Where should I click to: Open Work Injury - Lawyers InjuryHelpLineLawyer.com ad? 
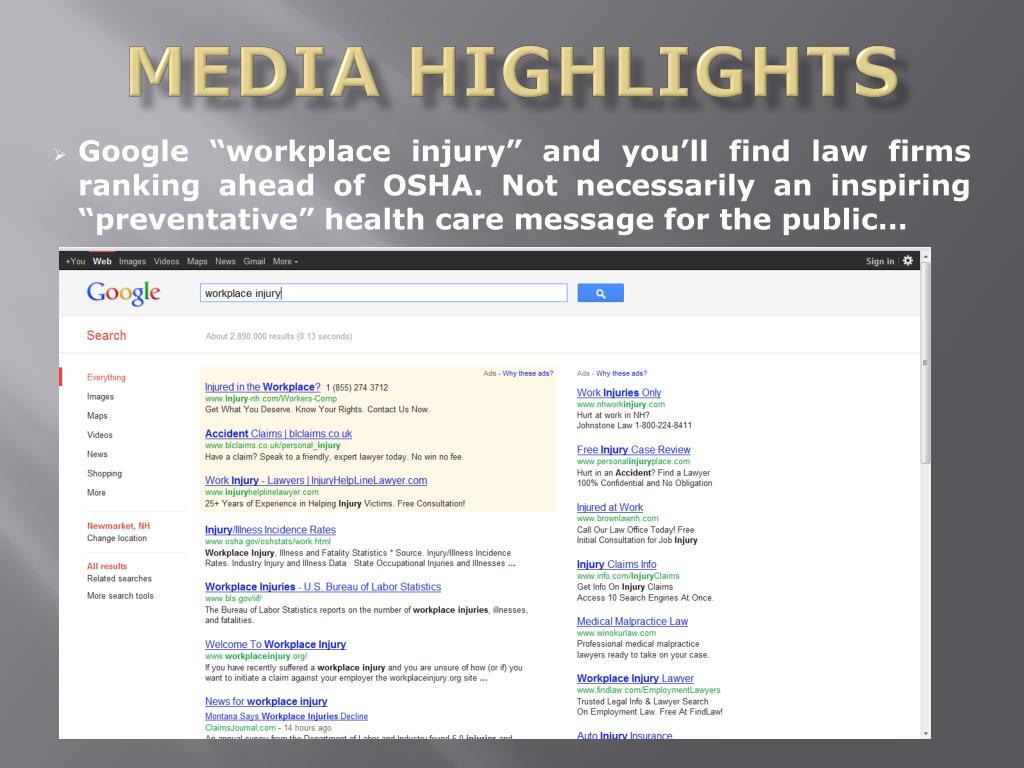[316, 481]
